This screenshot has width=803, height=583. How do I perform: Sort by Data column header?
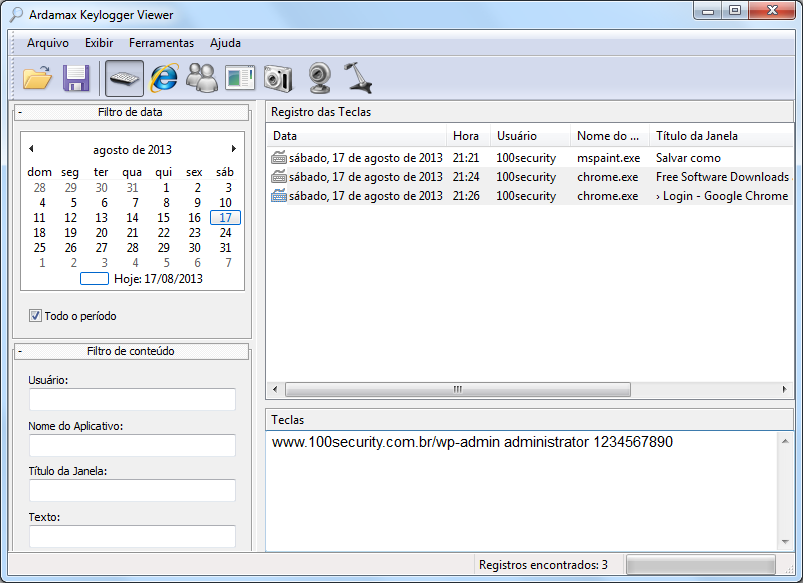356,136
